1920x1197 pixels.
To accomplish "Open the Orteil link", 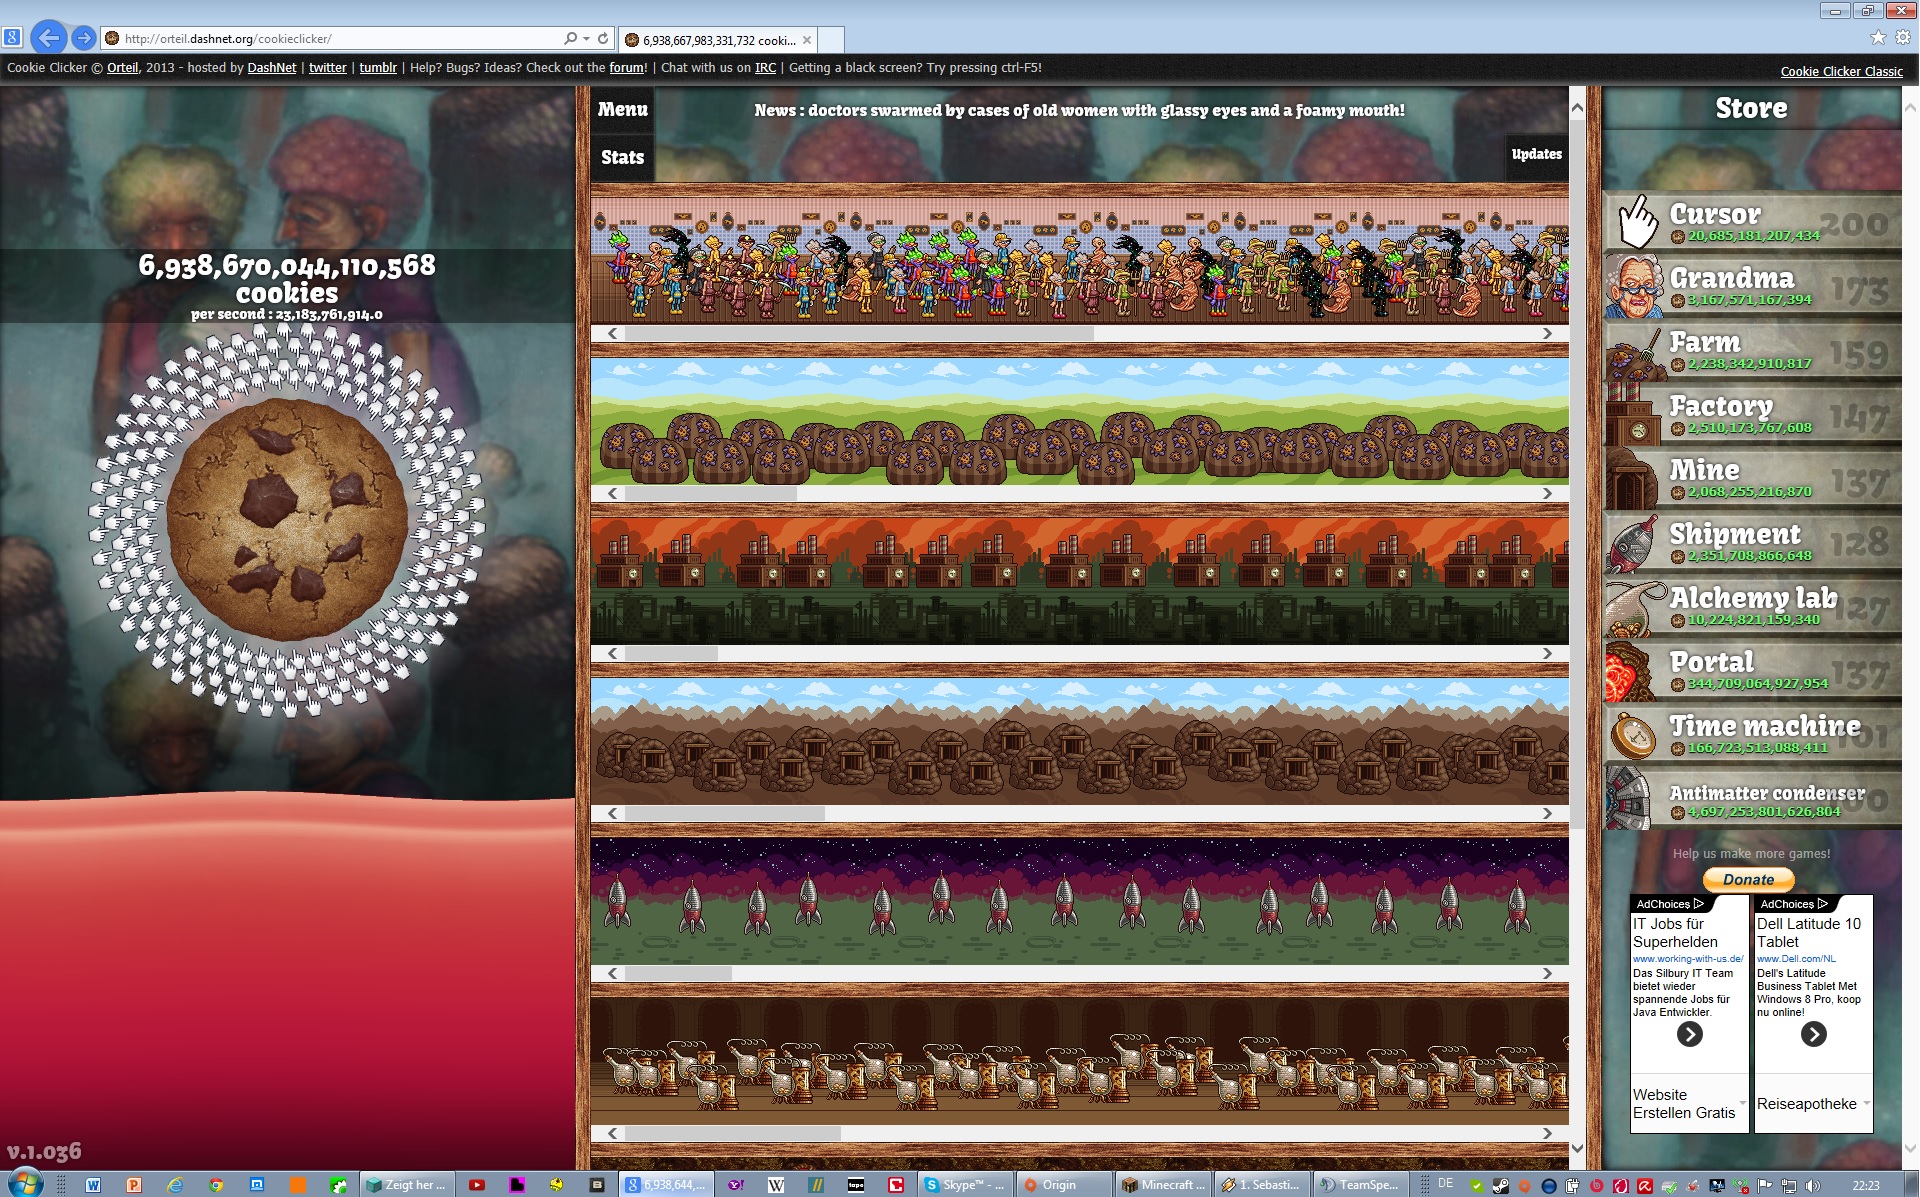I will [123, 68].
